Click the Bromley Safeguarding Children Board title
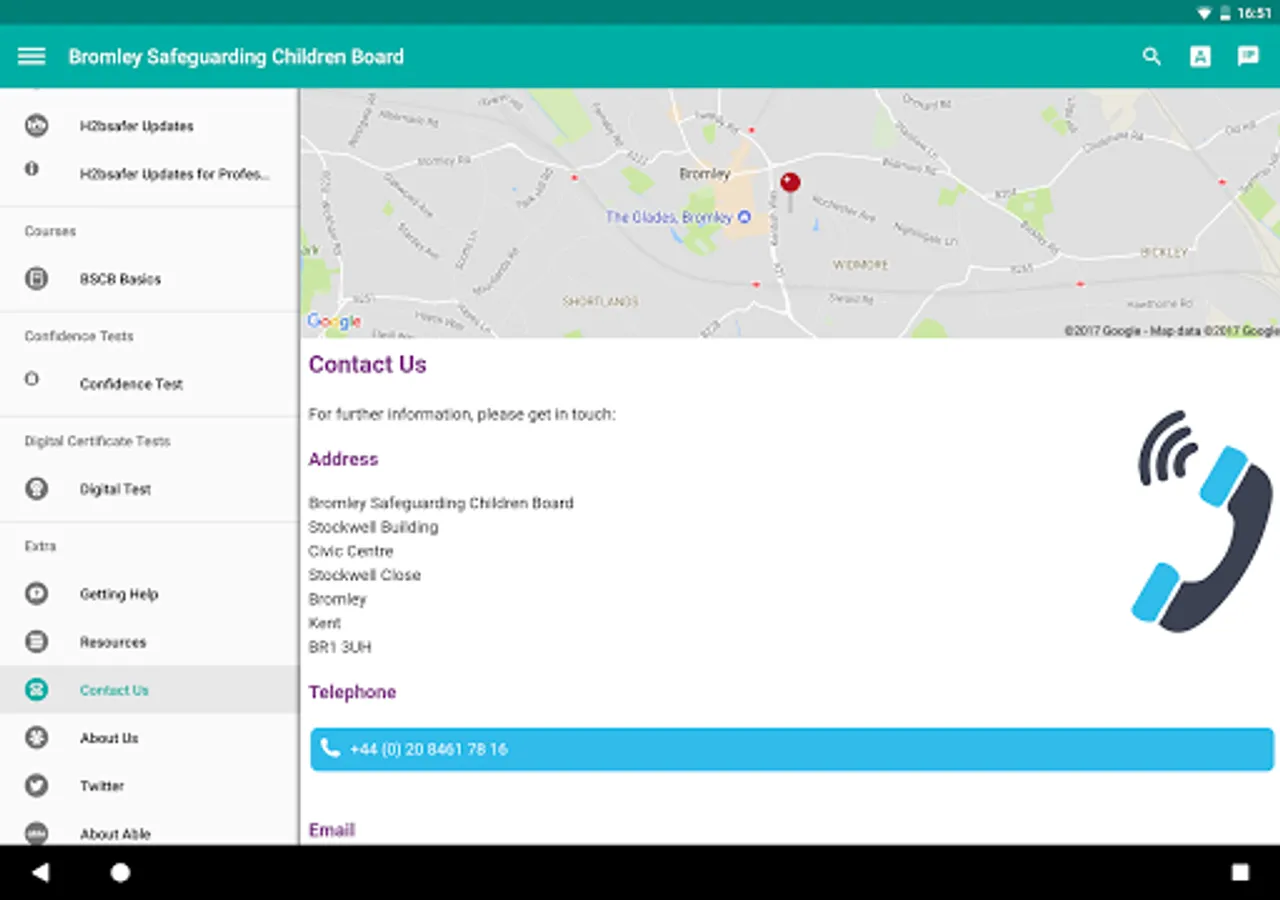This screenshot has width=1280, height=900. click(236, 57)
